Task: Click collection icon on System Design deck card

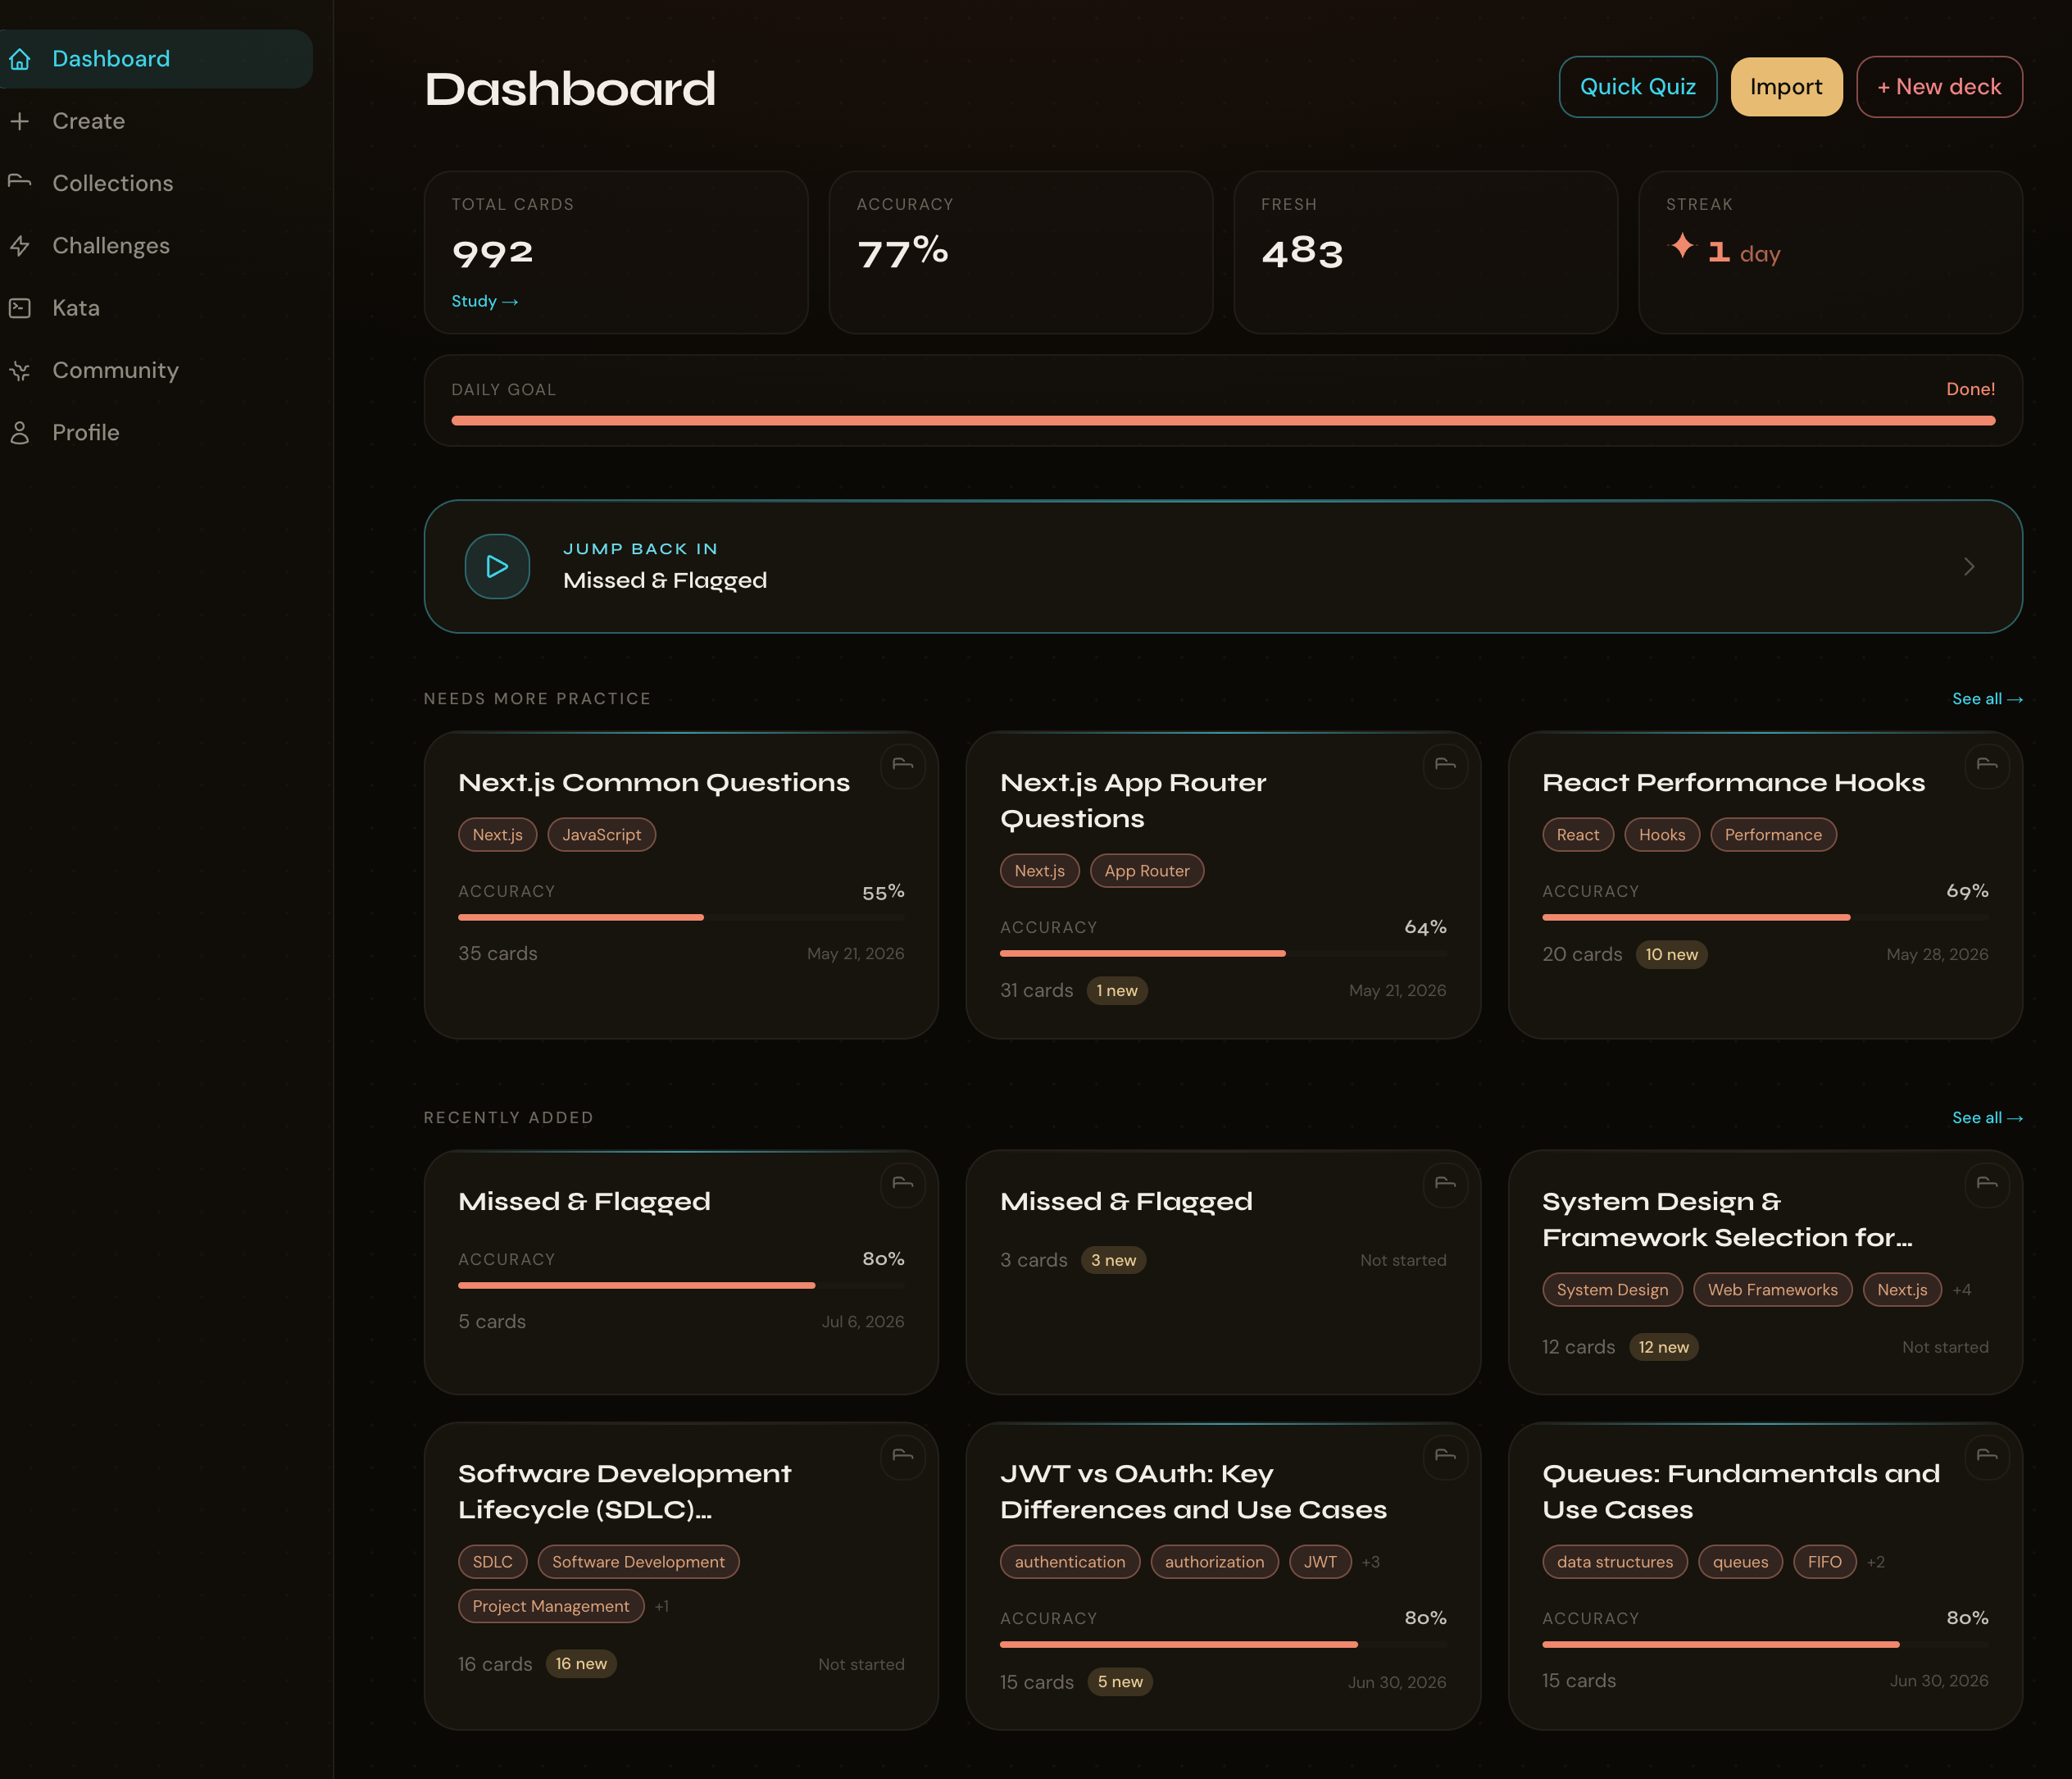Action: click(1987, 1184)
